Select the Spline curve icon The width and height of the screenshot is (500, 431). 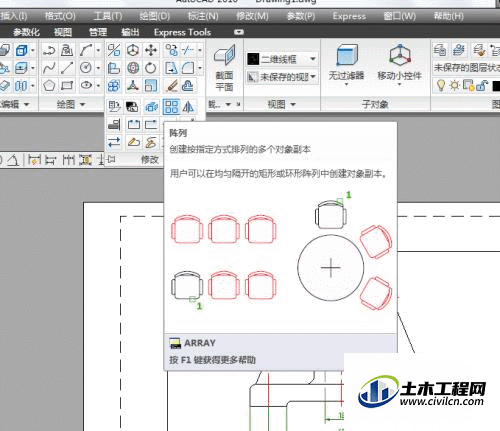pos(49,68)
